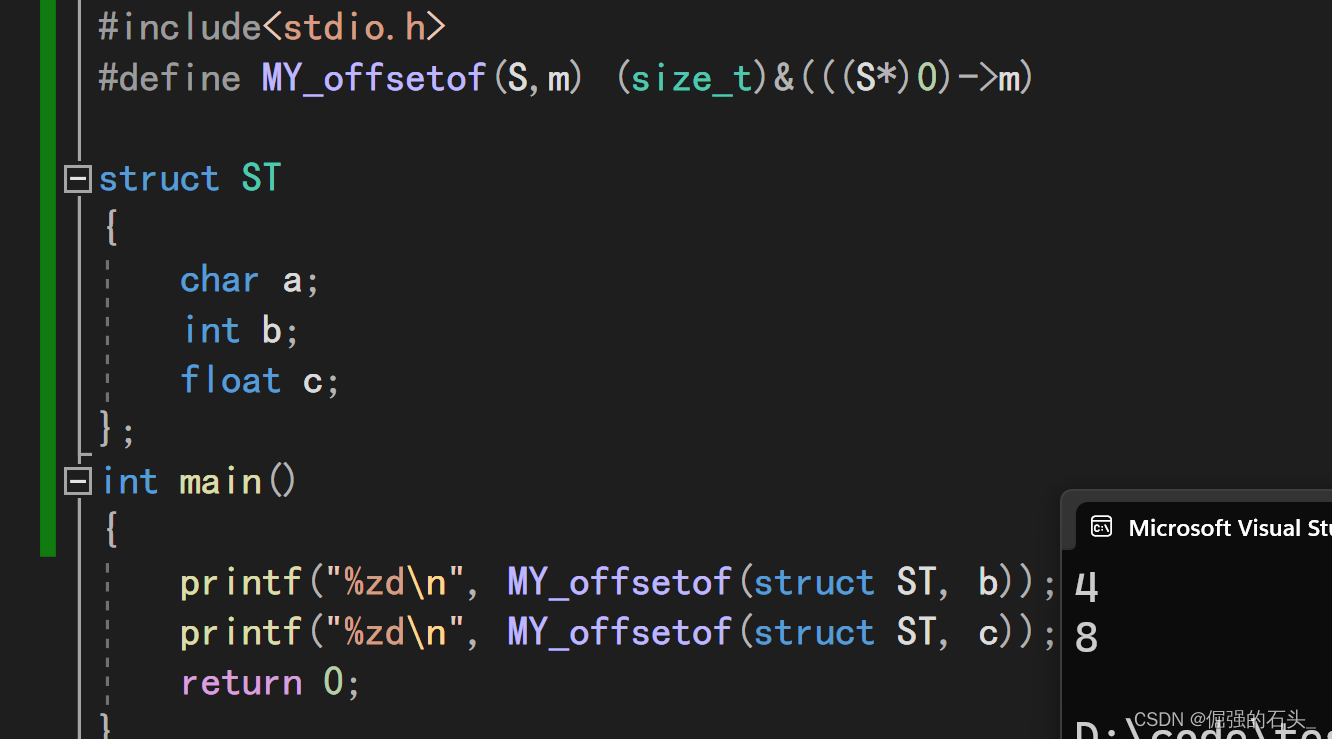Click the MY_offsetof macro name in #define
This screenshot has height=739, width=1332.
pos(373,78)
